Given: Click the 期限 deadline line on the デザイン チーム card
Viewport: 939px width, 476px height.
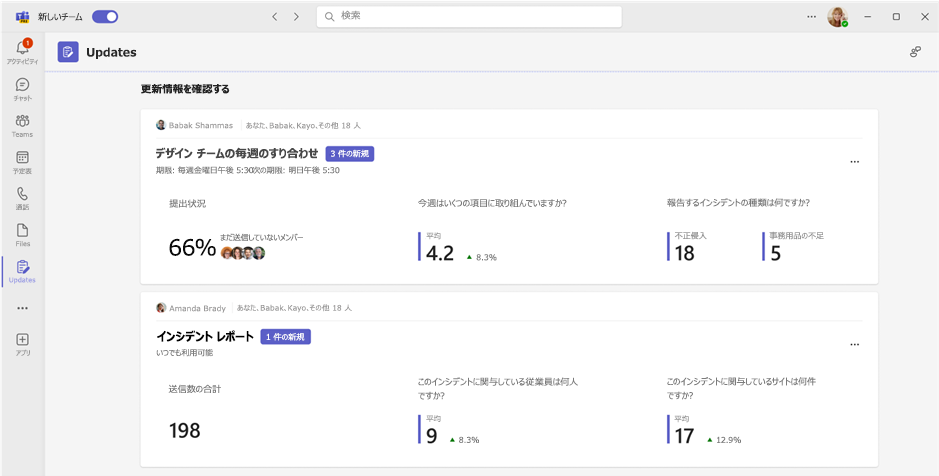Looking at the screenshot, I should 248,170.
